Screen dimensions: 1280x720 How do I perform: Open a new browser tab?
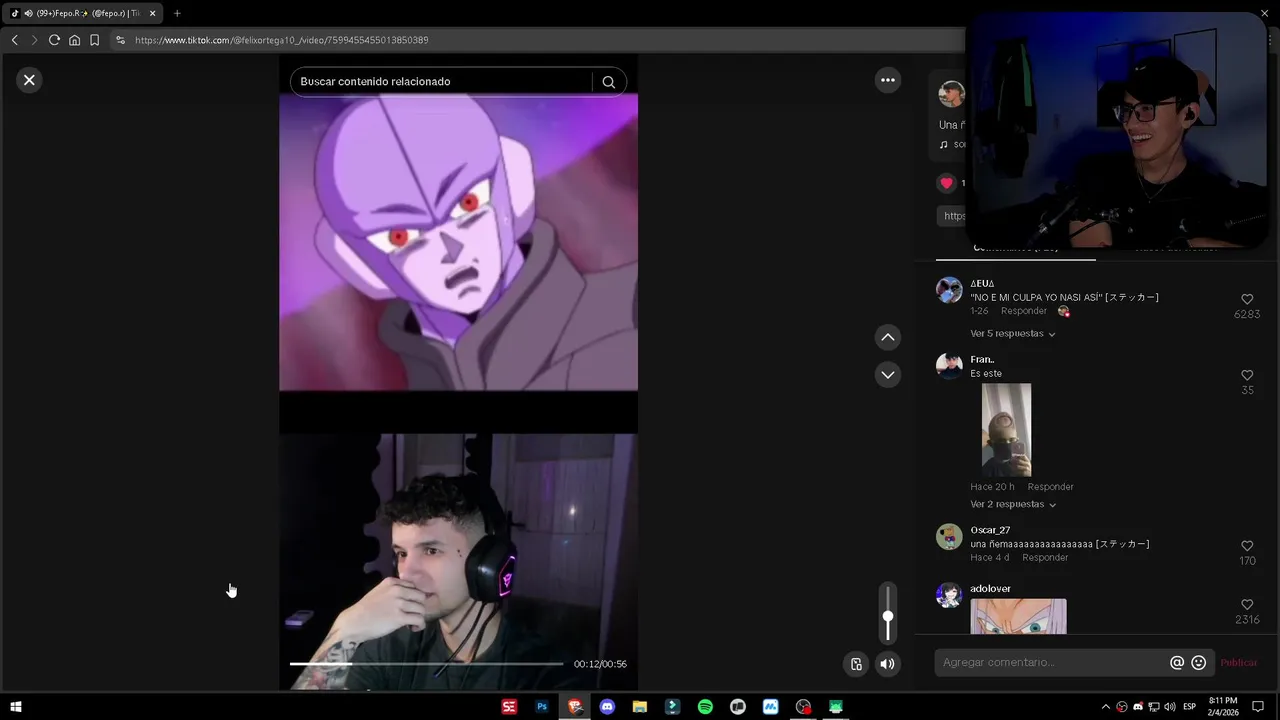177,13
